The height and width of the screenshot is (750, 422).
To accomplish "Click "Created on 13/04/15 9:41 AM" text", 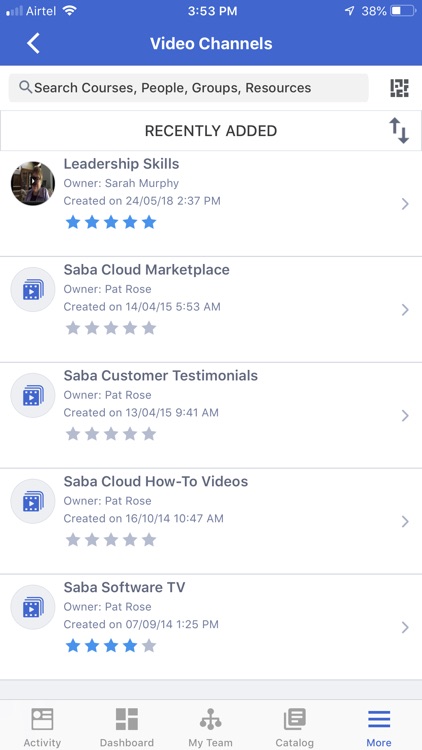I will 141,412.
